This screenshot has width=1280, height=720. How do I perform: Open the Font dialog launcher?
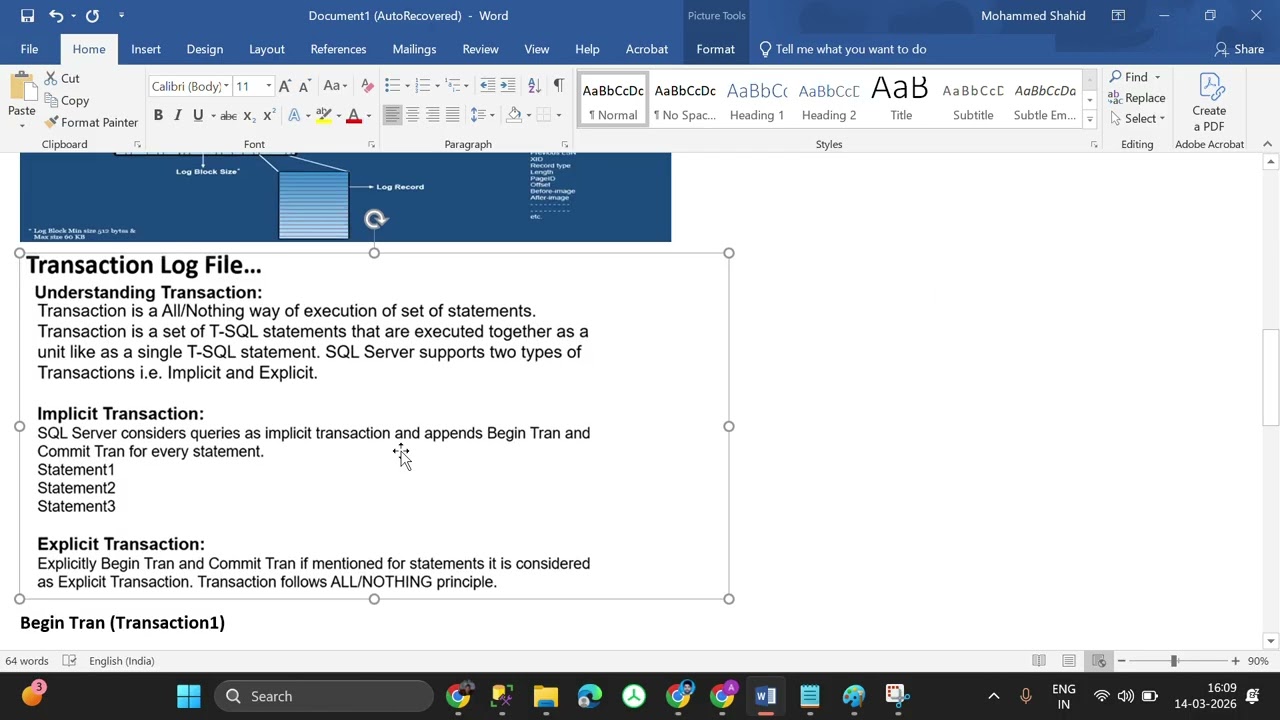pos(371,145)
